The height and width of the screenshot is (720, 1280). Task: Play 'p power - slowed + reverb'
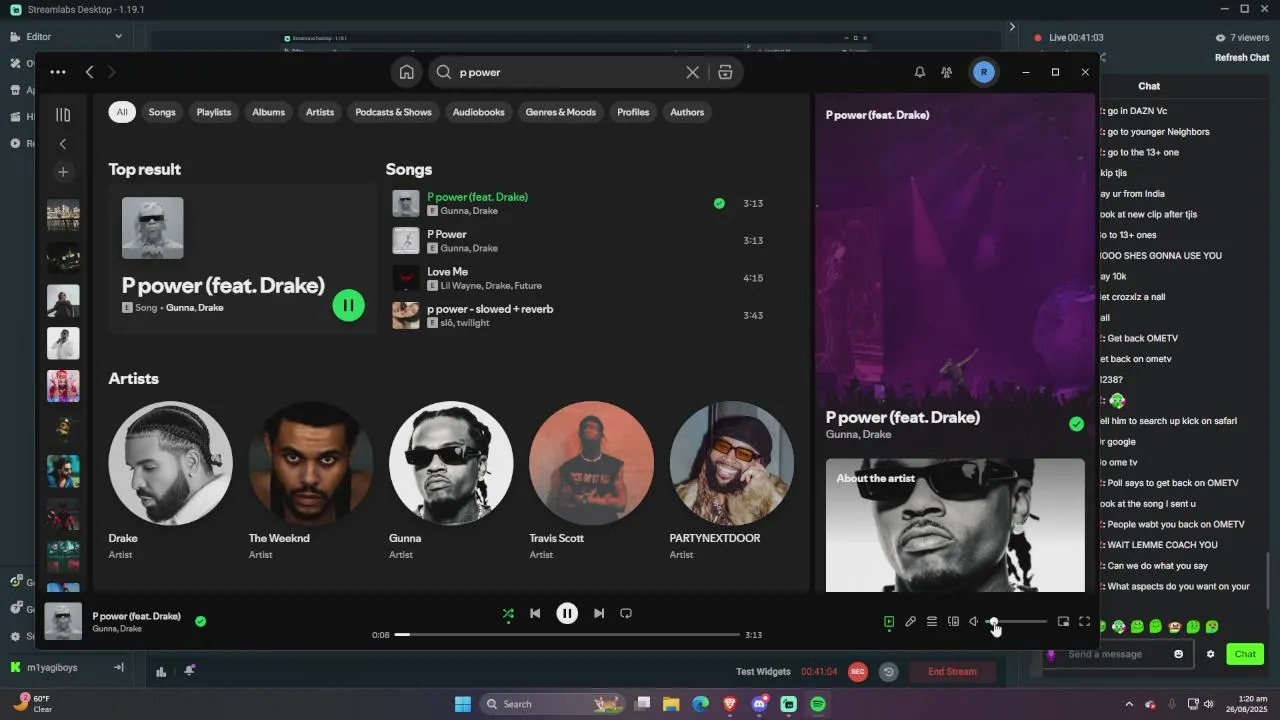[590, 315]
